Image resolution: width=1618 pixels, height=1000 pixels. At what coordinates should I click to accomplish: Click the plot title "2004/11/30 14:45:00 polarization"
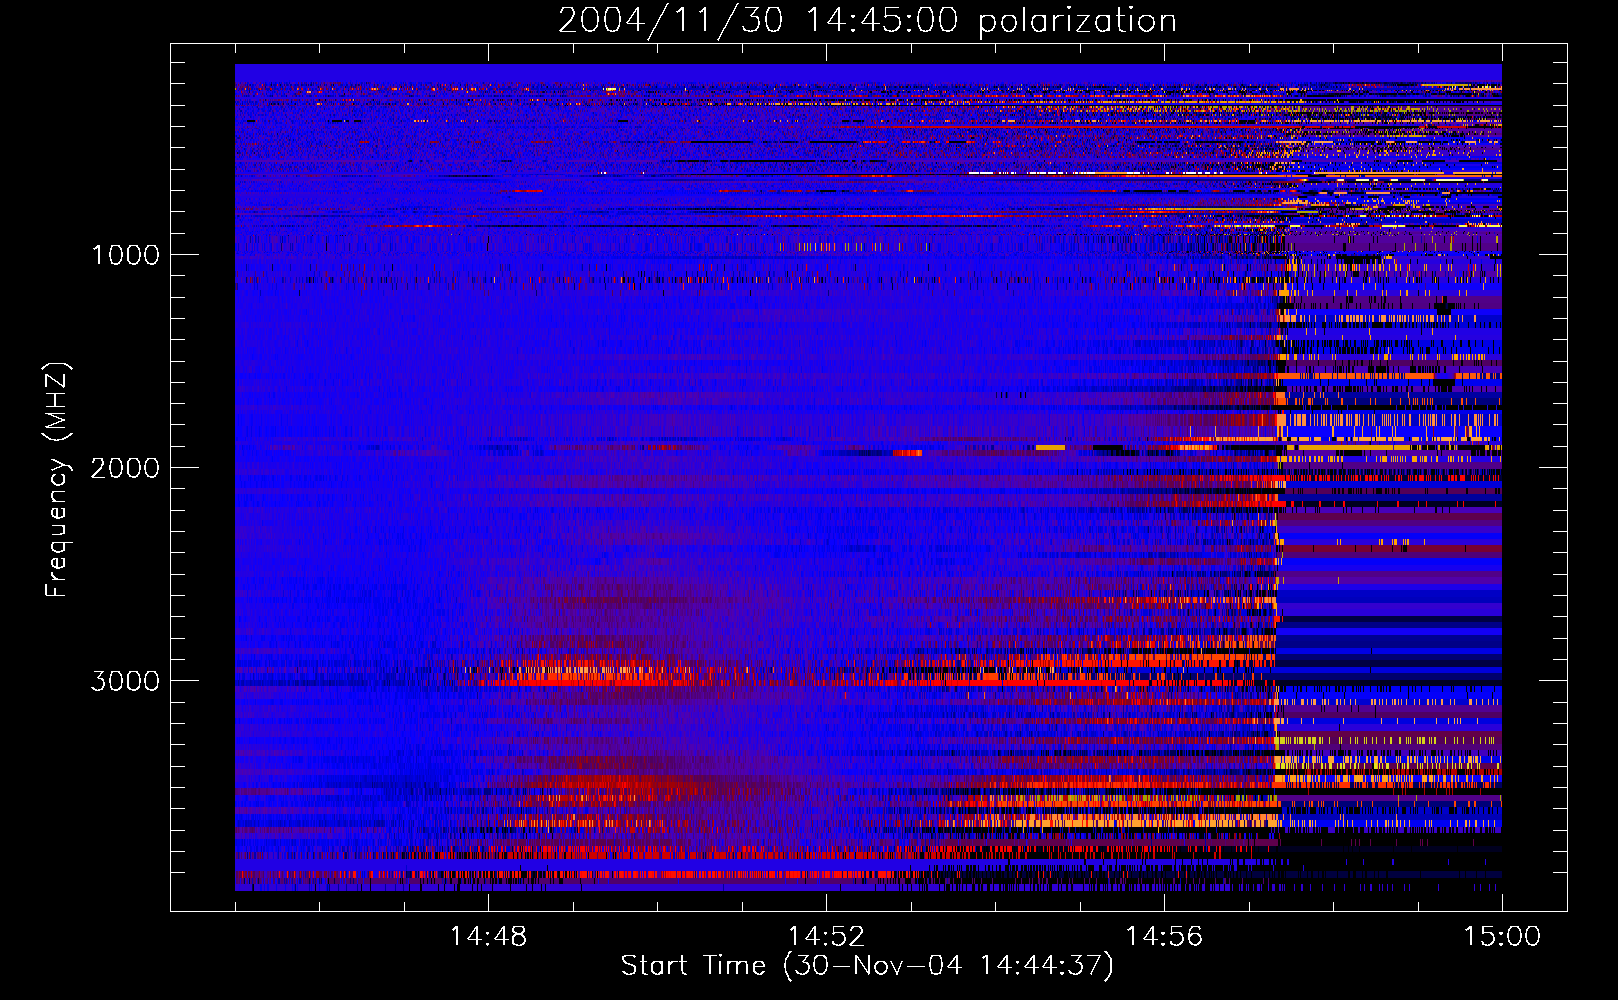pos(867,21)
